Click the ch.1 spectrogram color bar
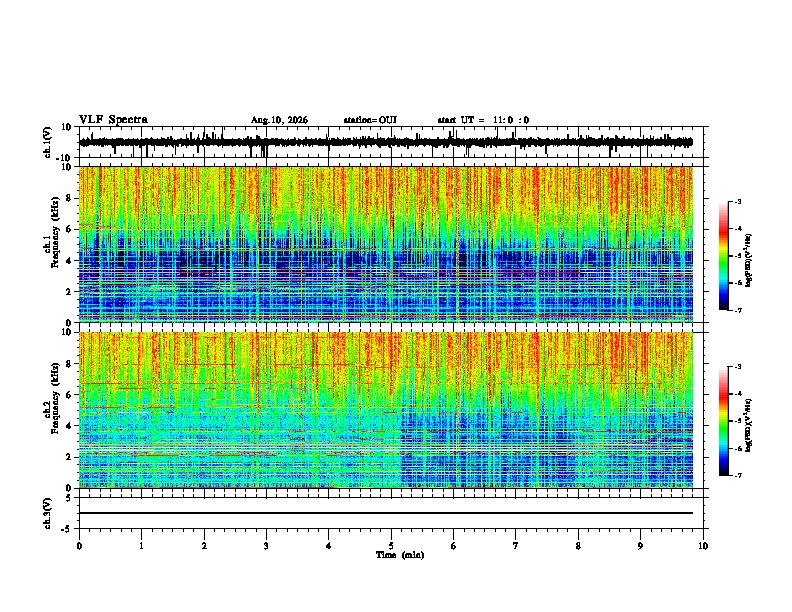This screenshot has height=612, width=792. [724, 256]
